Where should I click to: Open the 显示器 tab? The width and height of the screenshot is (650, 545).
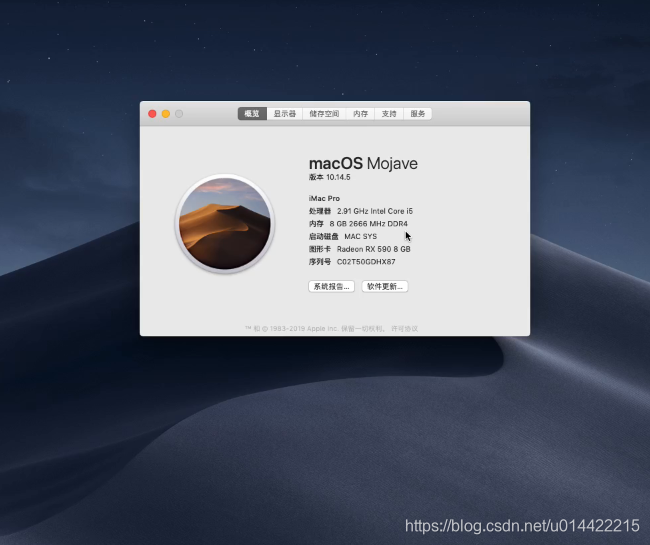tap(284, 114)
